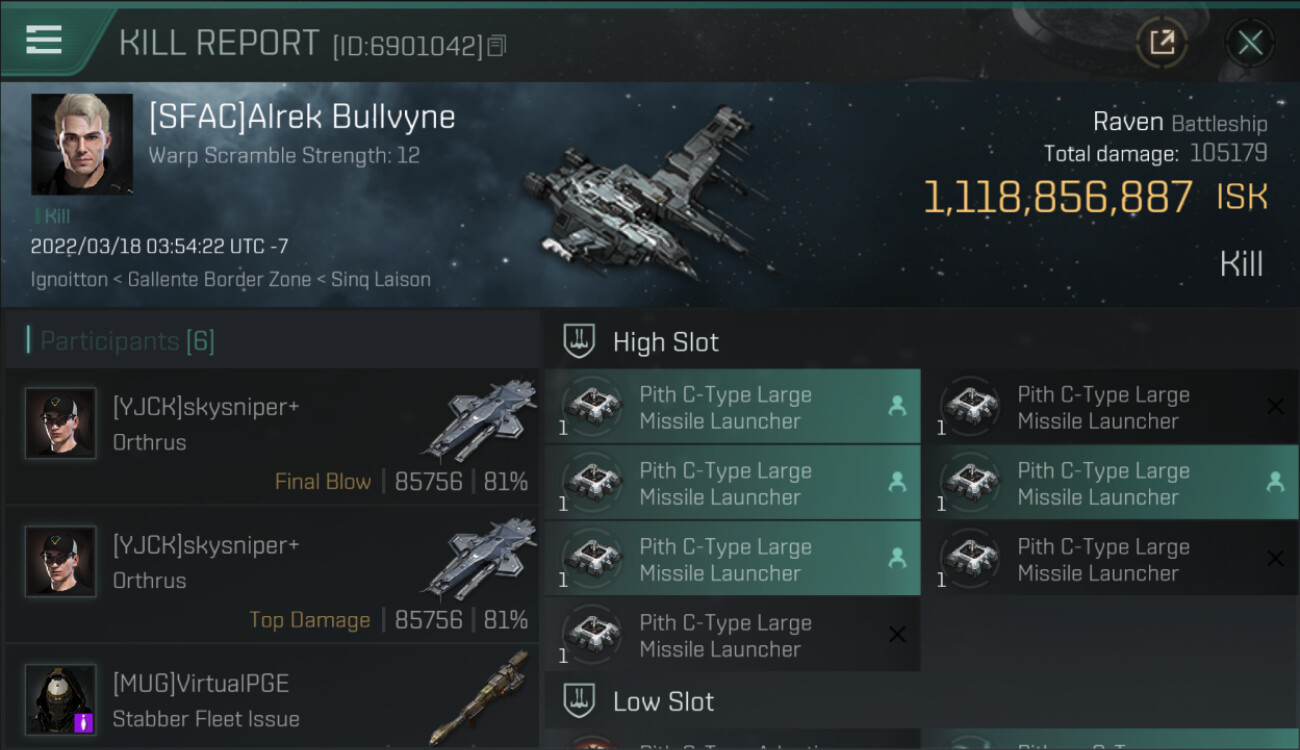Click the High Slot shield icon
Viewport: 1300px width, 750px height.
580,342
